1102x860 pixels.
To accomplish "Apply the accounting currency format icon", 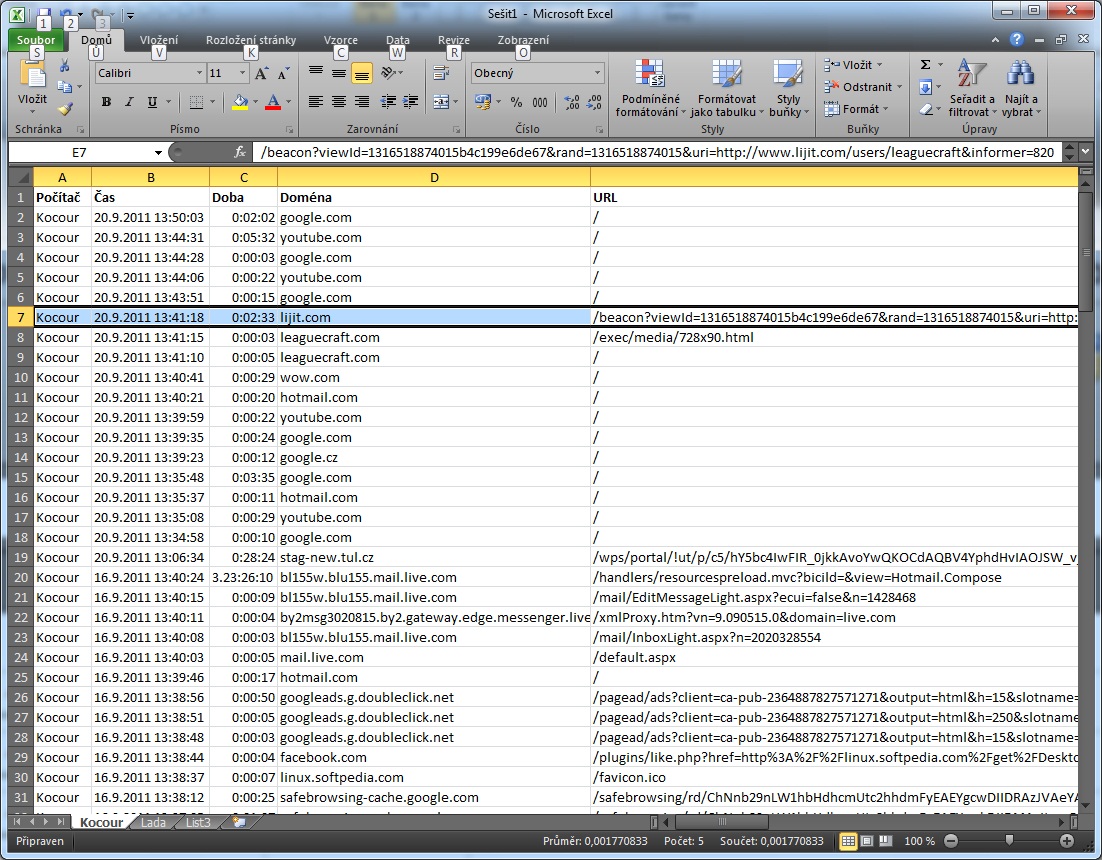I will pos(482,102).
